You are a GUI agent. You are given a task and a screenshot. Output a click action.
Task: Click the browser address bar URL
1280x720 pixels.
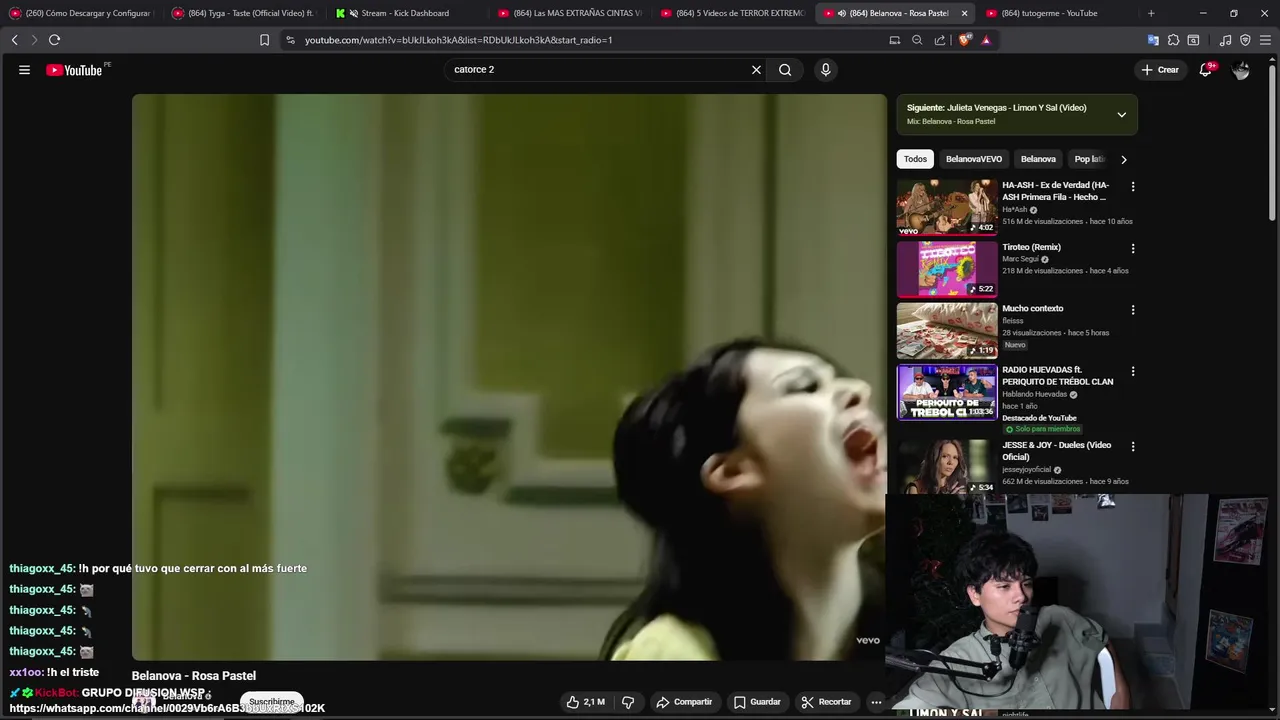pyautogui.click(x=458, y=40)
